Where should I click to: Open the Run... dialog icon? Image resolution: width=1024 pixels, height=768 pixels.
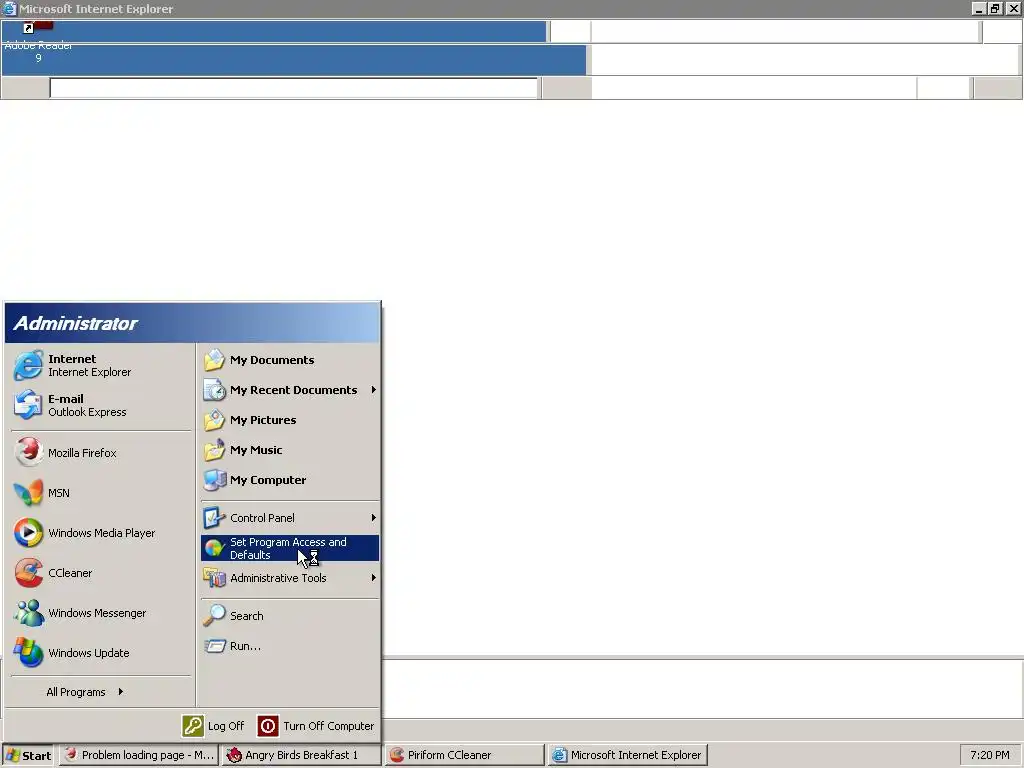214,646
